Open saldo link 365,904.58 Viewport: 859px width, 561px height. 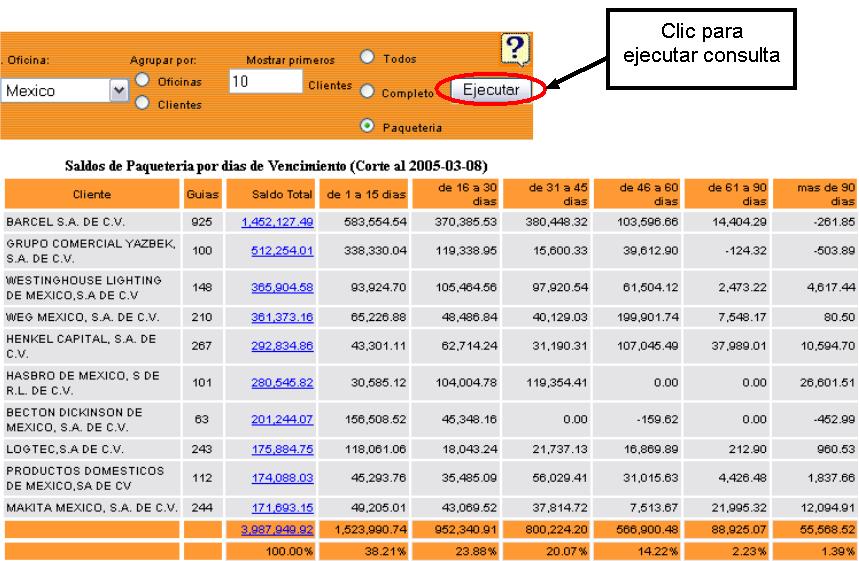[282, 287]
